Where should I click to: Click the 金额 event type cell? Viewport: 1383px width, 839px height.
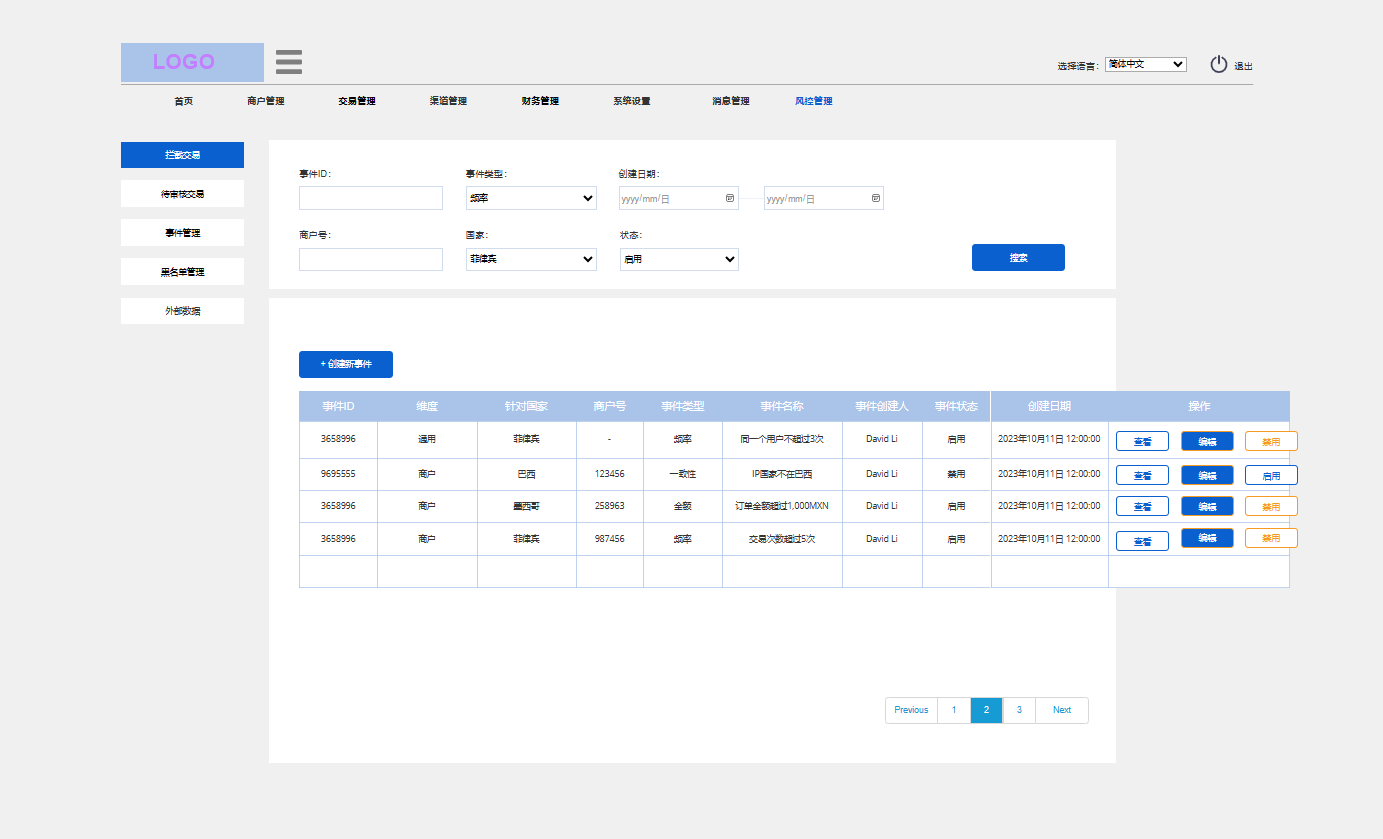point(682,506)
